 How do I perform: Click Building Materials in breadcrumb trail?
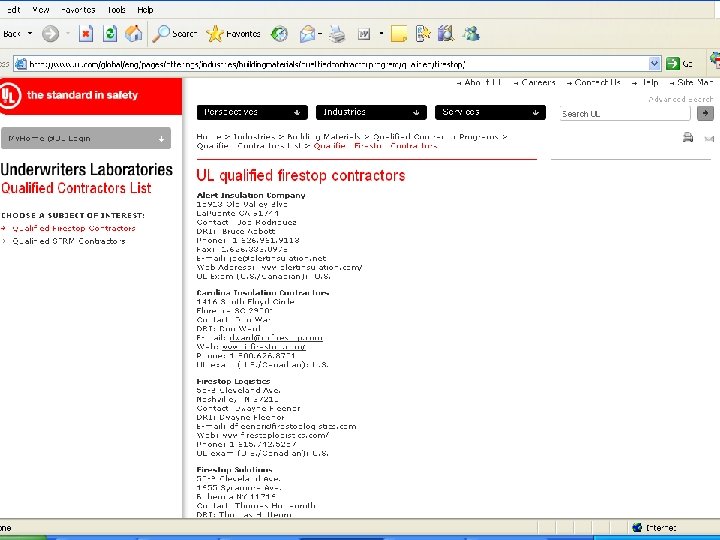point(323,137)
